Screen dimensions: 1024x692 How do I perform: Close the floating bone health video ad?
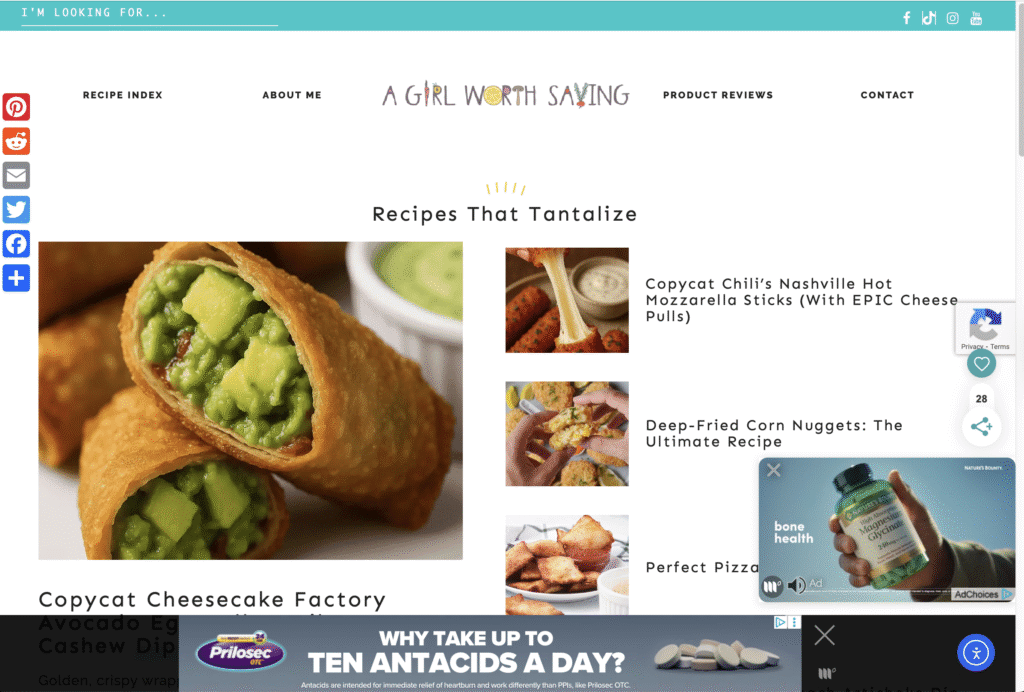click(774, 470)
